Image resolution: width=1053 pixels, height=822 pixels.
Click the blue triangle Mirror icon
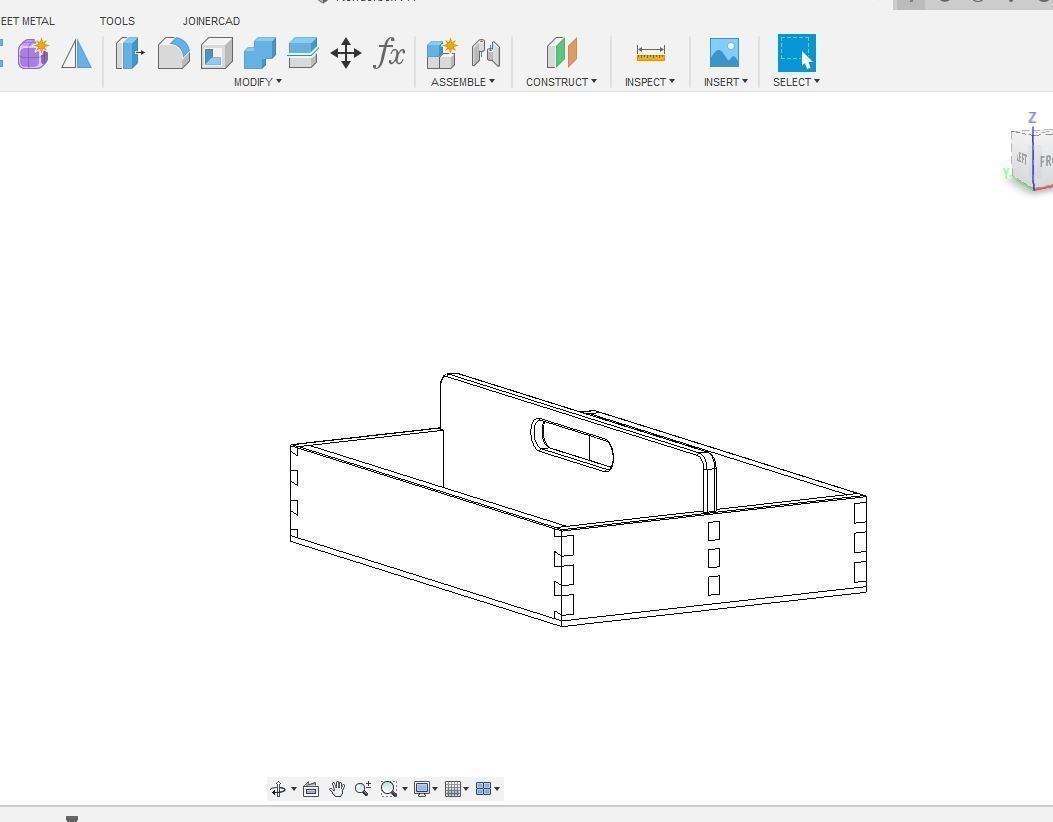point(76,53)
